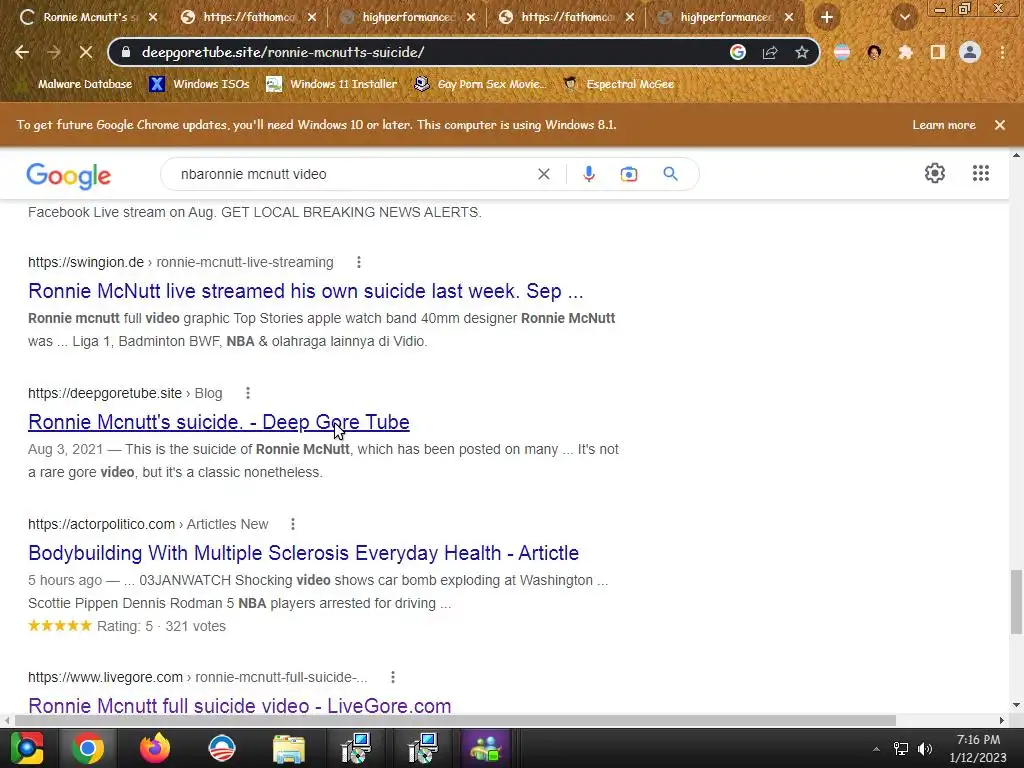1024x768 pixels.
Task: Click the vertical scrollbar thumb
Action: pos(1016,601)
